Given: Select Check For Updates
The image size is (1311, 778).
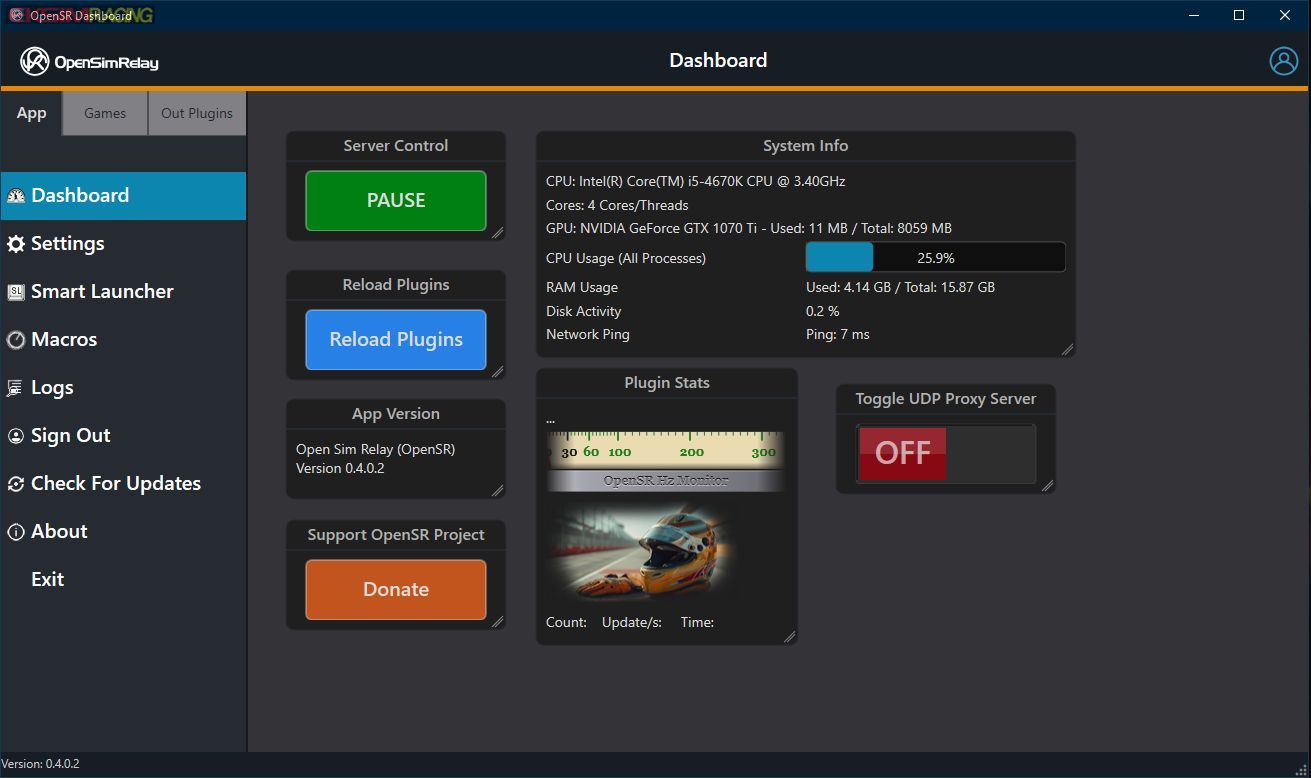Looking at the screenshot, I should coord(123,484).
